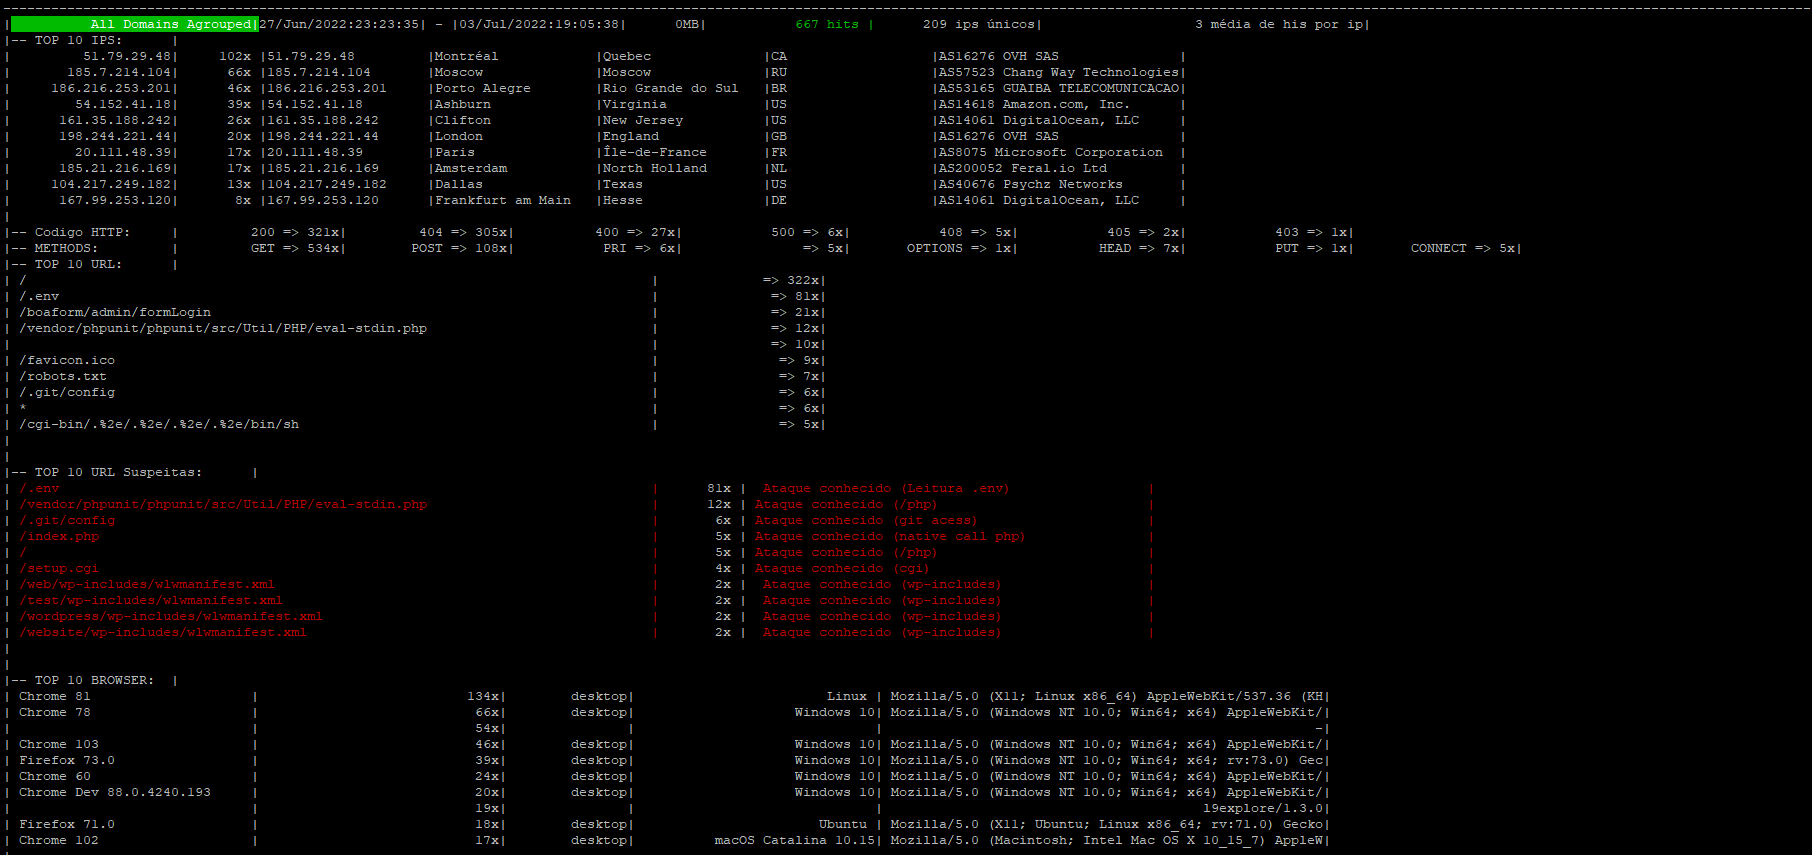Click the red "/setup.cgi" suspicious URL
1812x858 pixels.
[x=59, y=568]
